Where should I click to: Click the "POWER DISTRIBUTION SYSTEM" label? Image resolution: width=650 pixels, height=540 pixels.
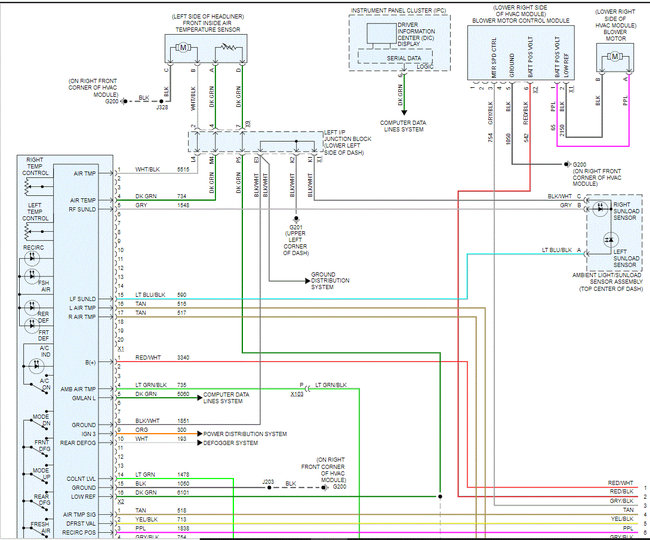coord(245,434)
